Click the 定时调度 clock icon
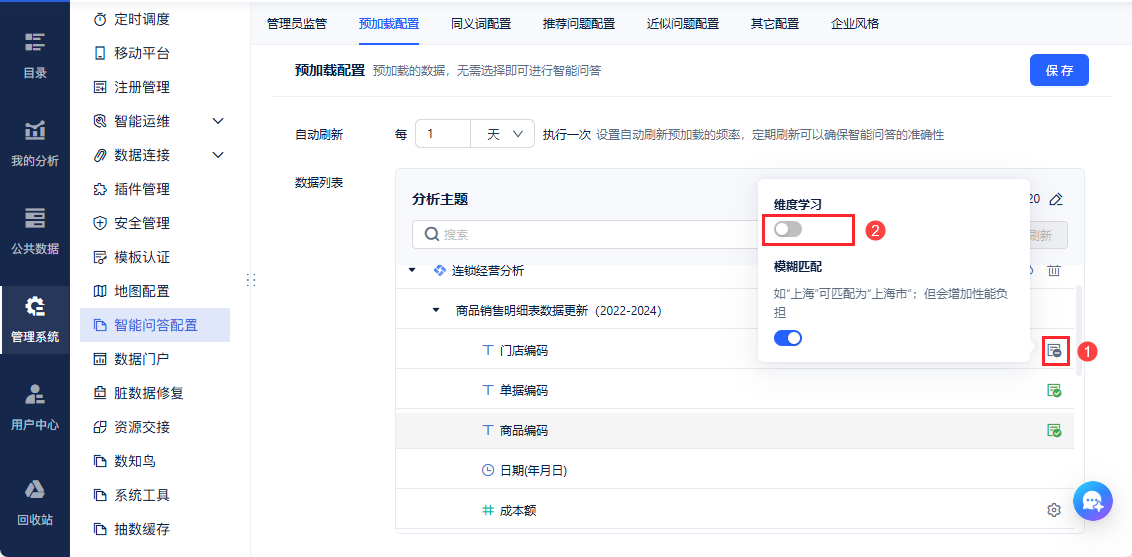The height and width of the screenshot is (557, 1132). tap(100, 19)
